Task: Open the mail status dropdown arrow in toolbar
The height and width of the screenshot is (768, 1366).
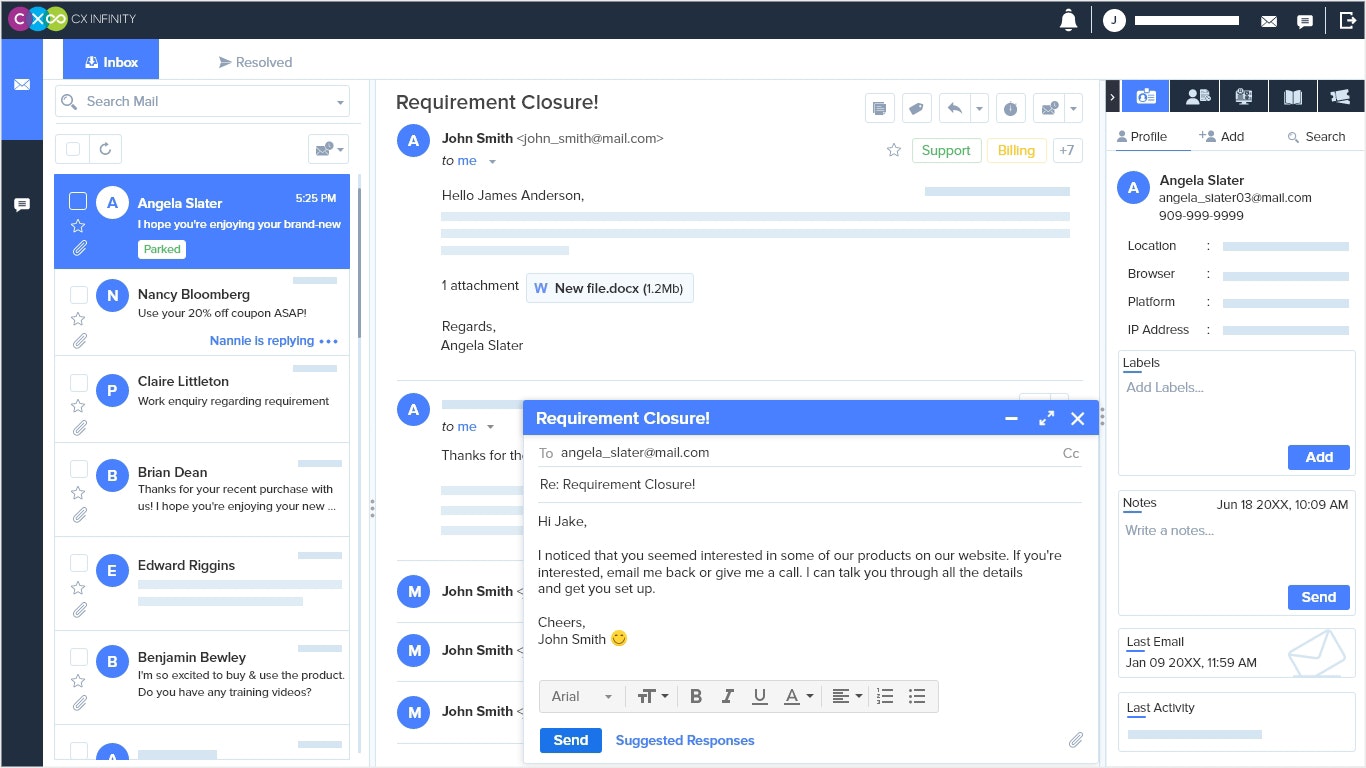Action: (x=1074, y=108)
